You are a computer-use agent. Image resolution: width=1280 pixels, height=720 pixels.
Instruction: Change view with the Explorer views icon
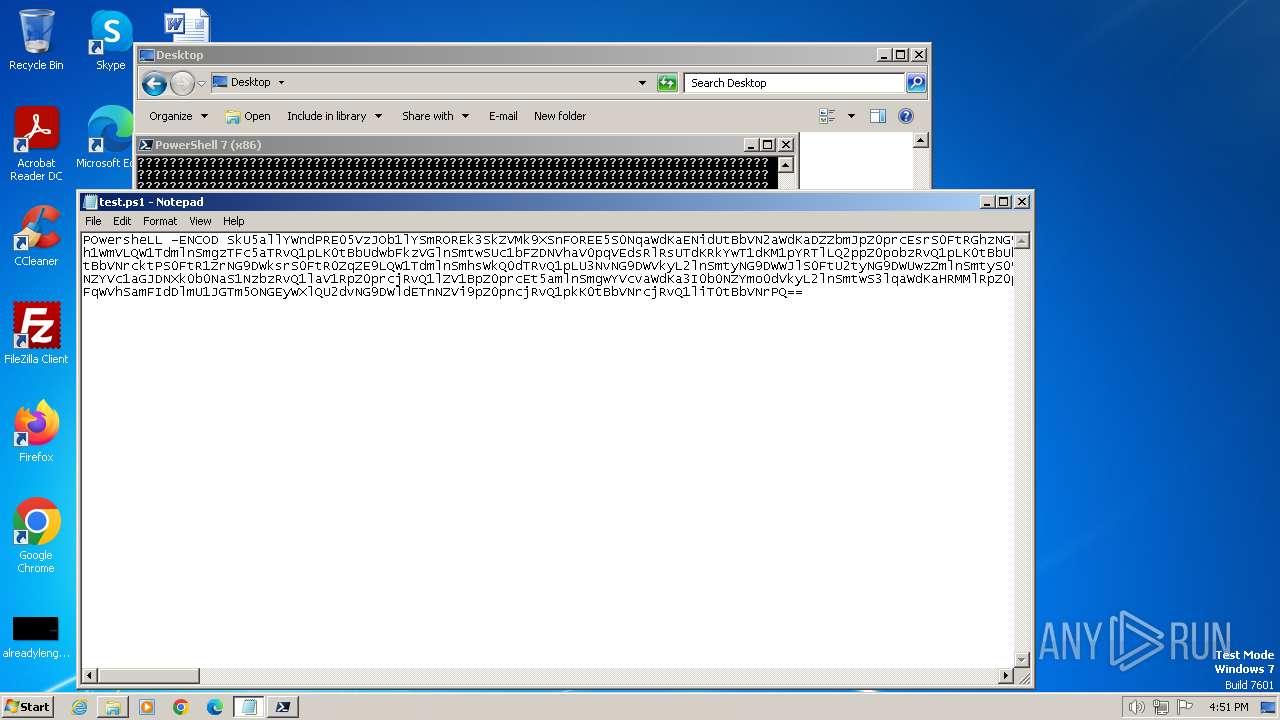tap(827, 116)
